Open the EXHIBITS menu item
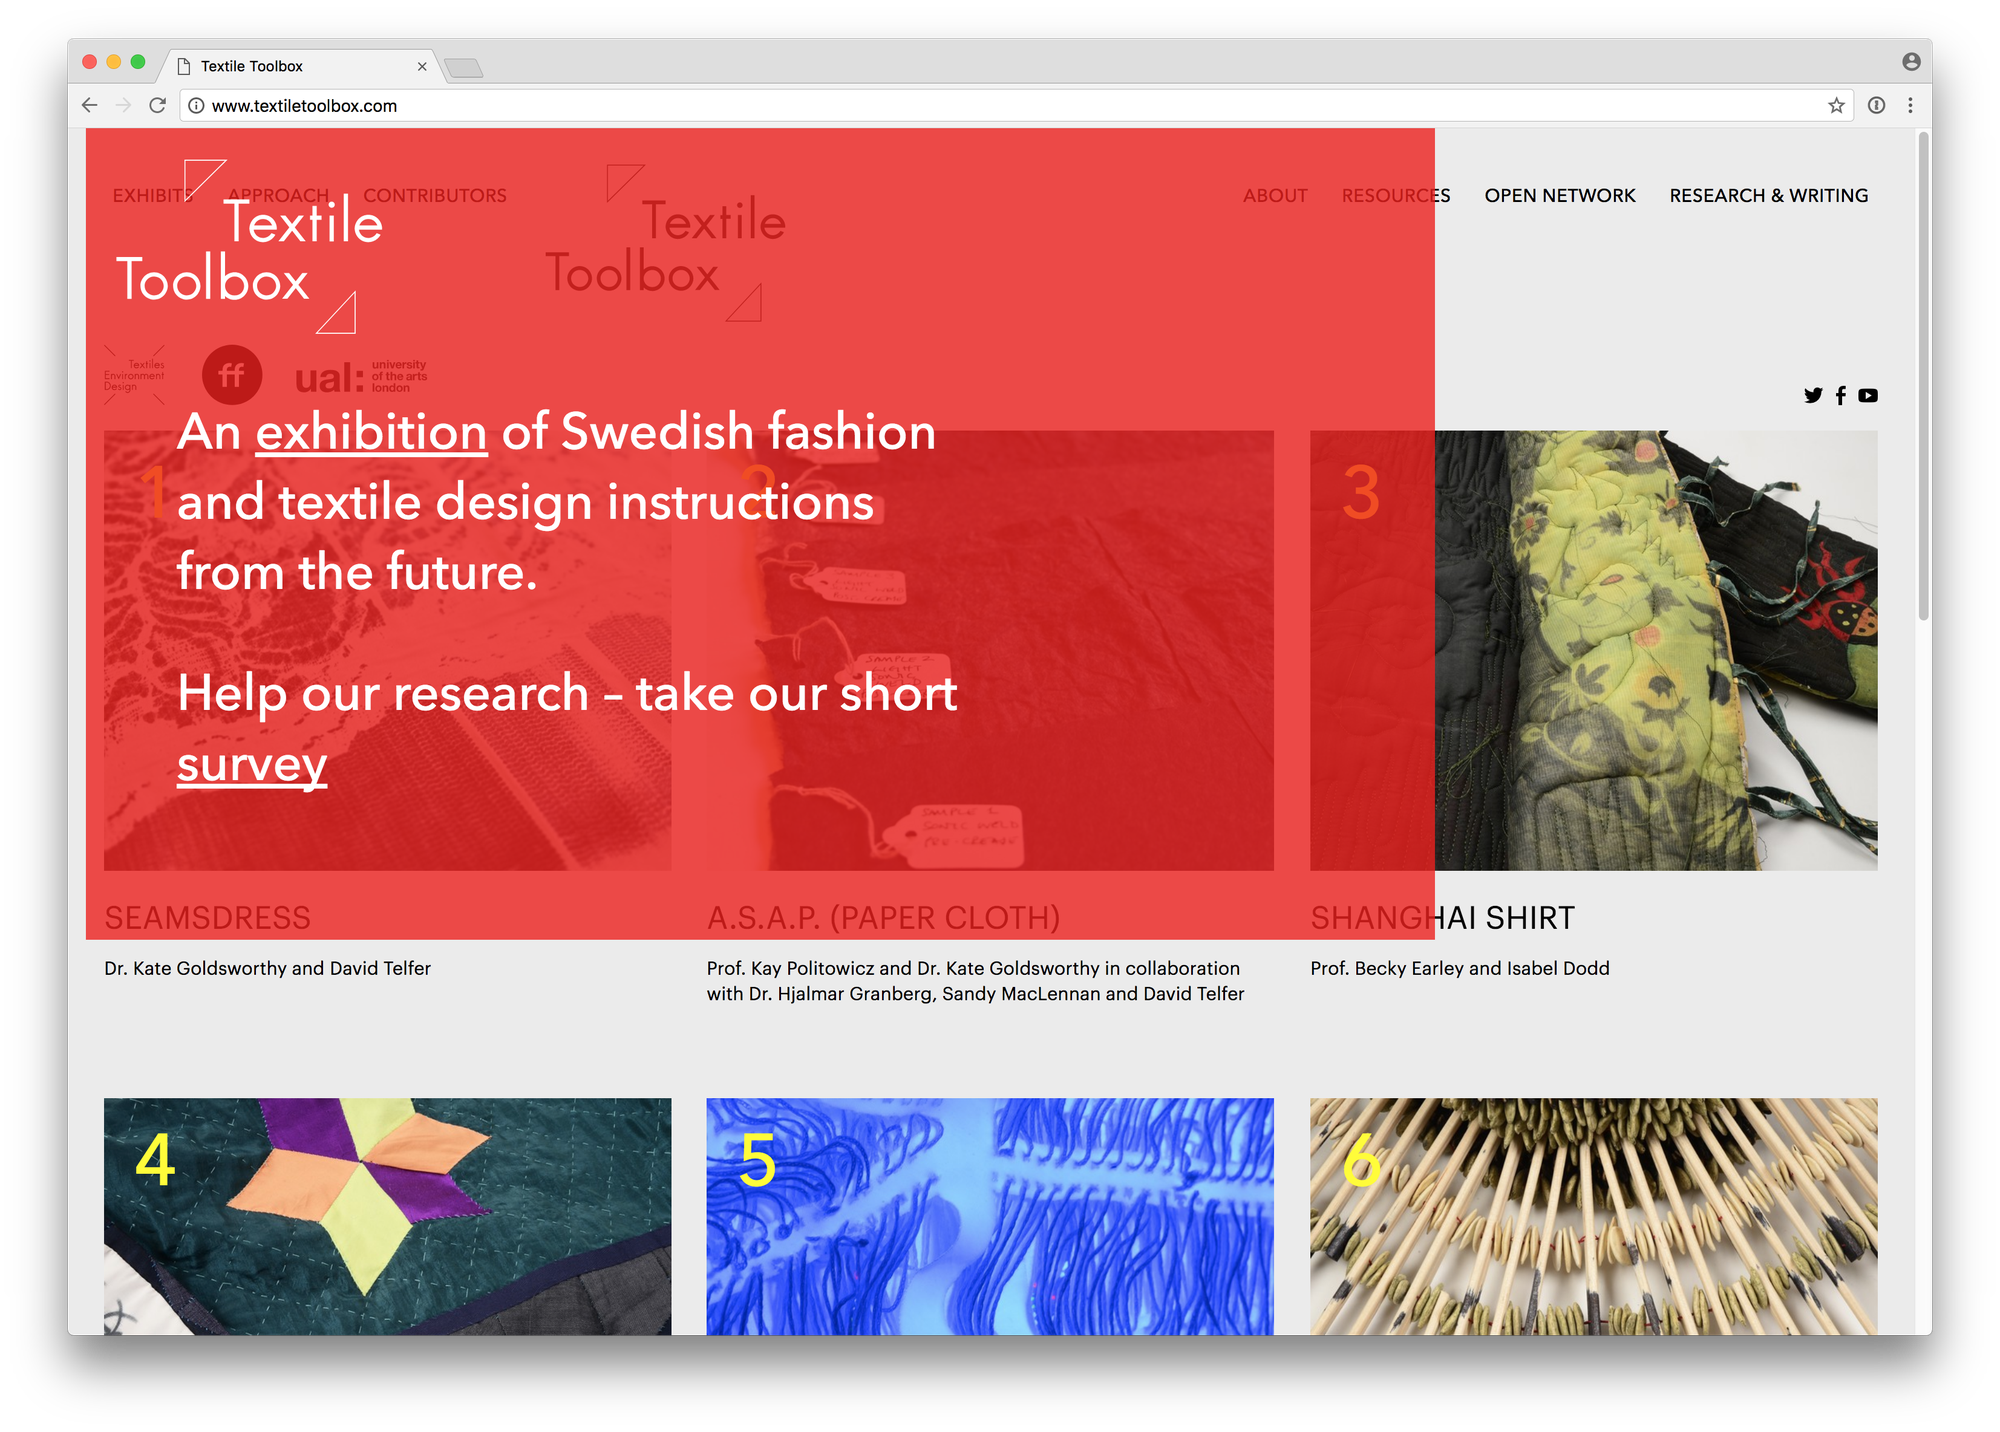This screenshot has height=1432, width=2000. (x=151, y=195)
